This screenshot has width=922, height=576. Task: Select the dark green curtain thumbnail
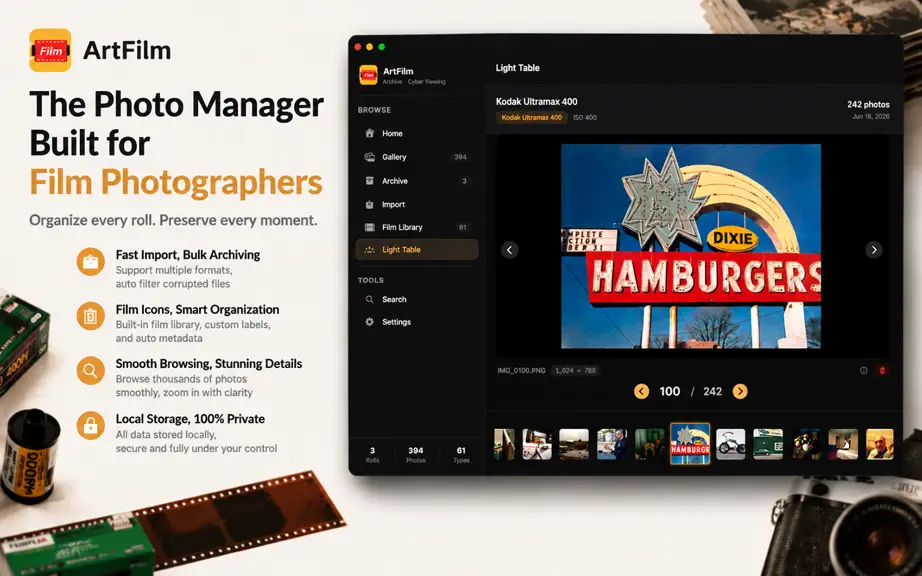[x=649, y=444]
